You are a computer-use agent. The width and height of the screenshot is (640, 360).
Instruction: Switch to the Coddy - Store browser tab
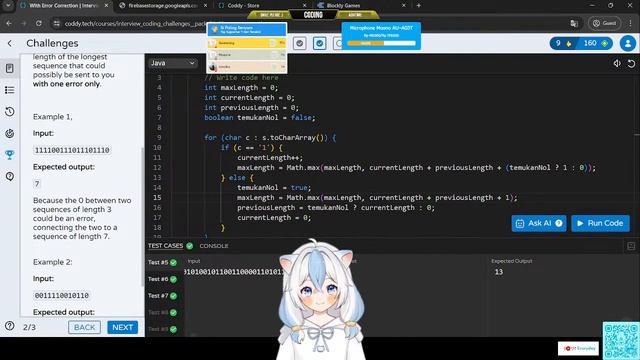pyautogui.click(x=261, y=5)
